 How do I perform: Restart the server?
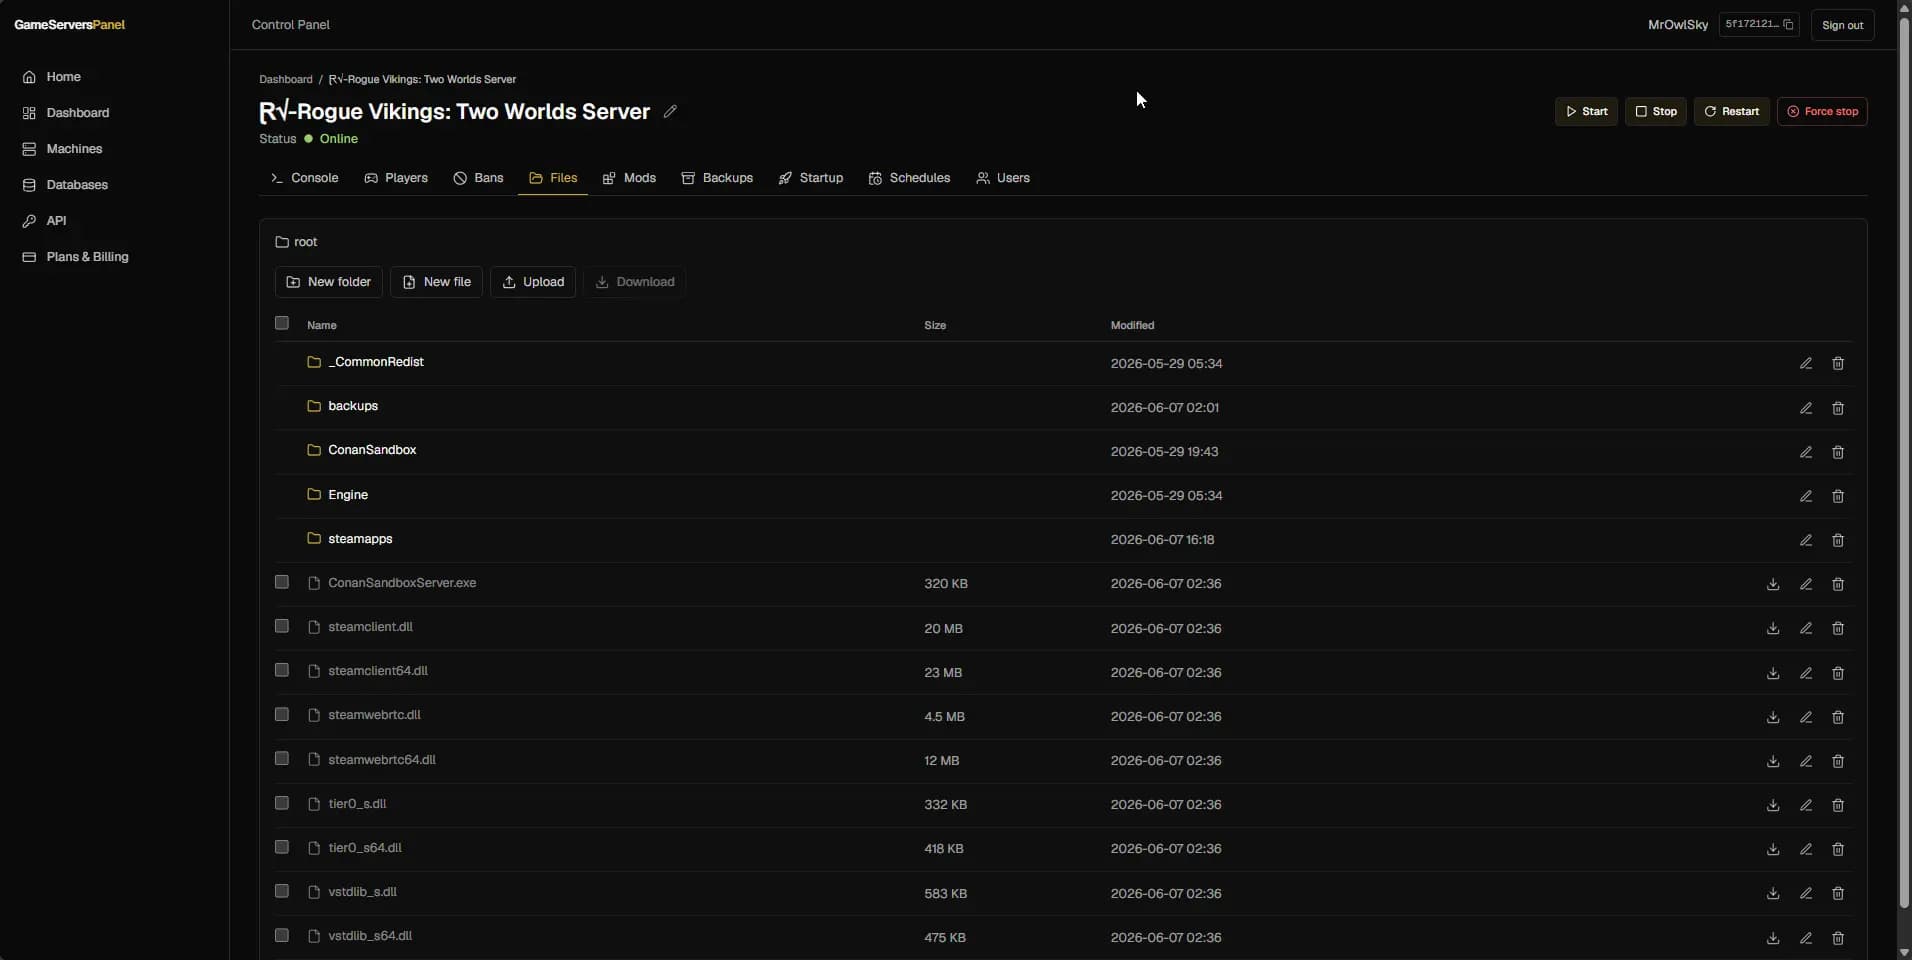tap(1731, 111)
